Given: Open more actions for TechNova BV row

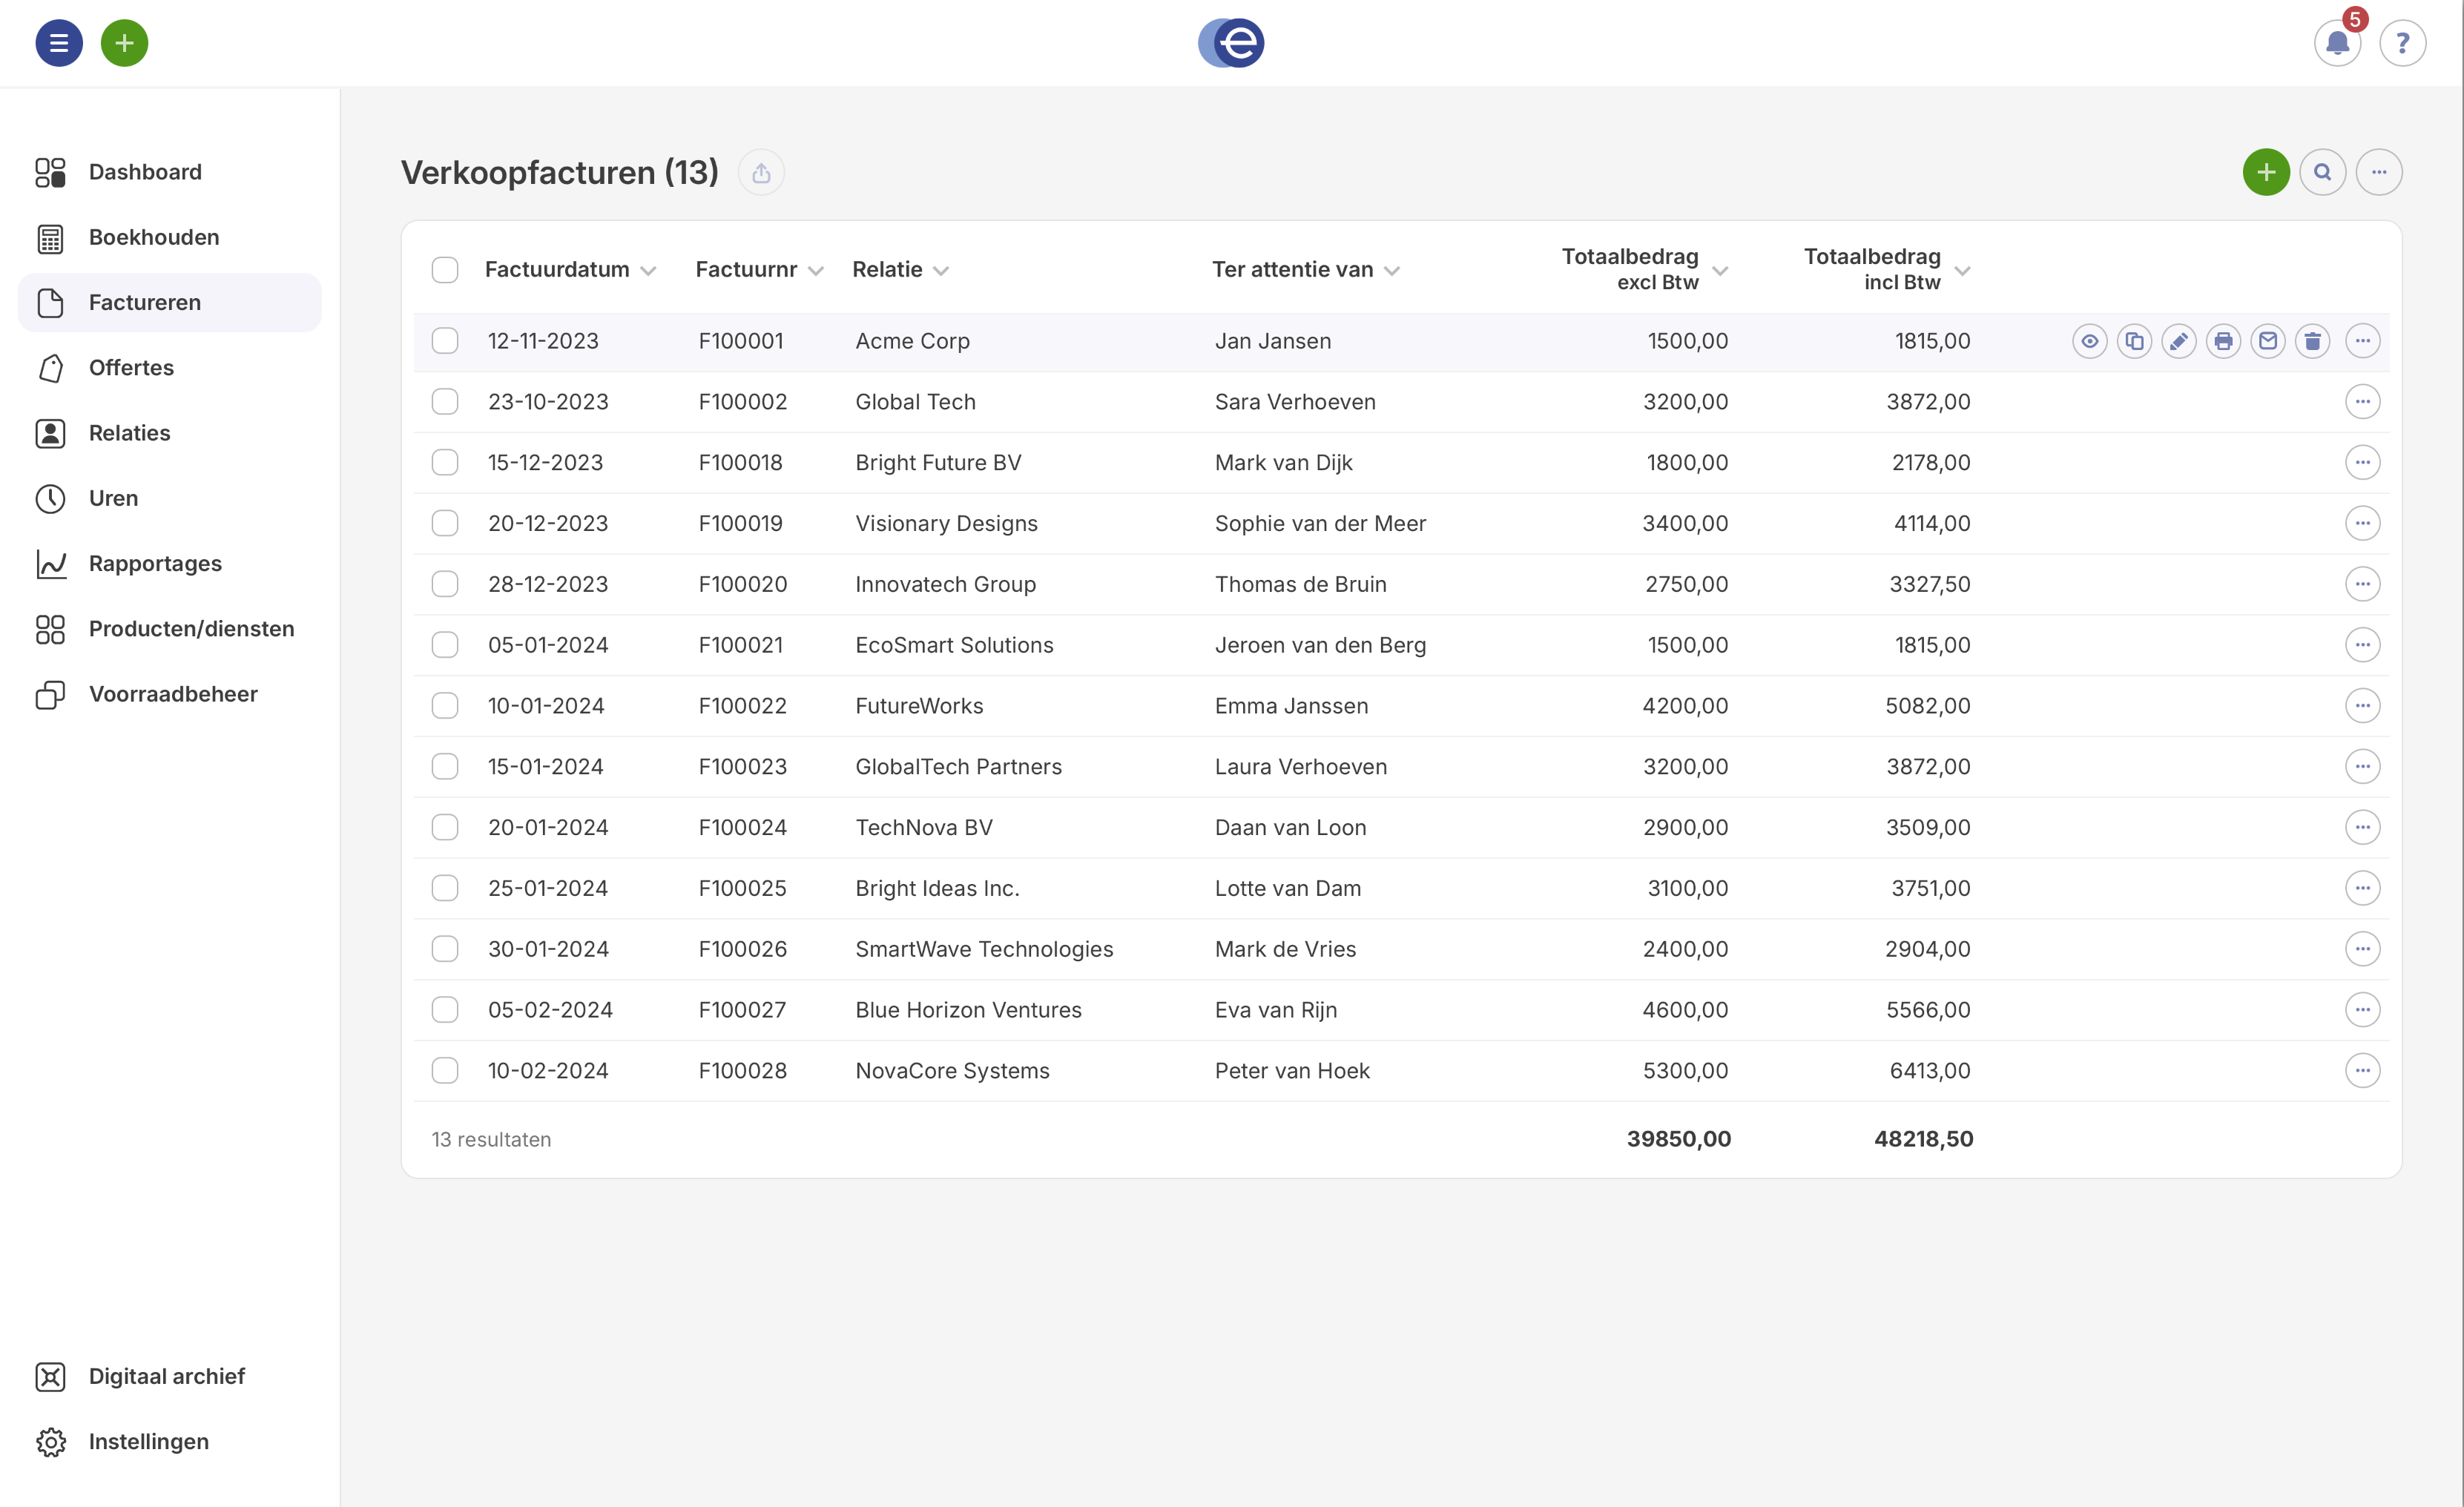Looking at the screenshot, I should 2362,828.
